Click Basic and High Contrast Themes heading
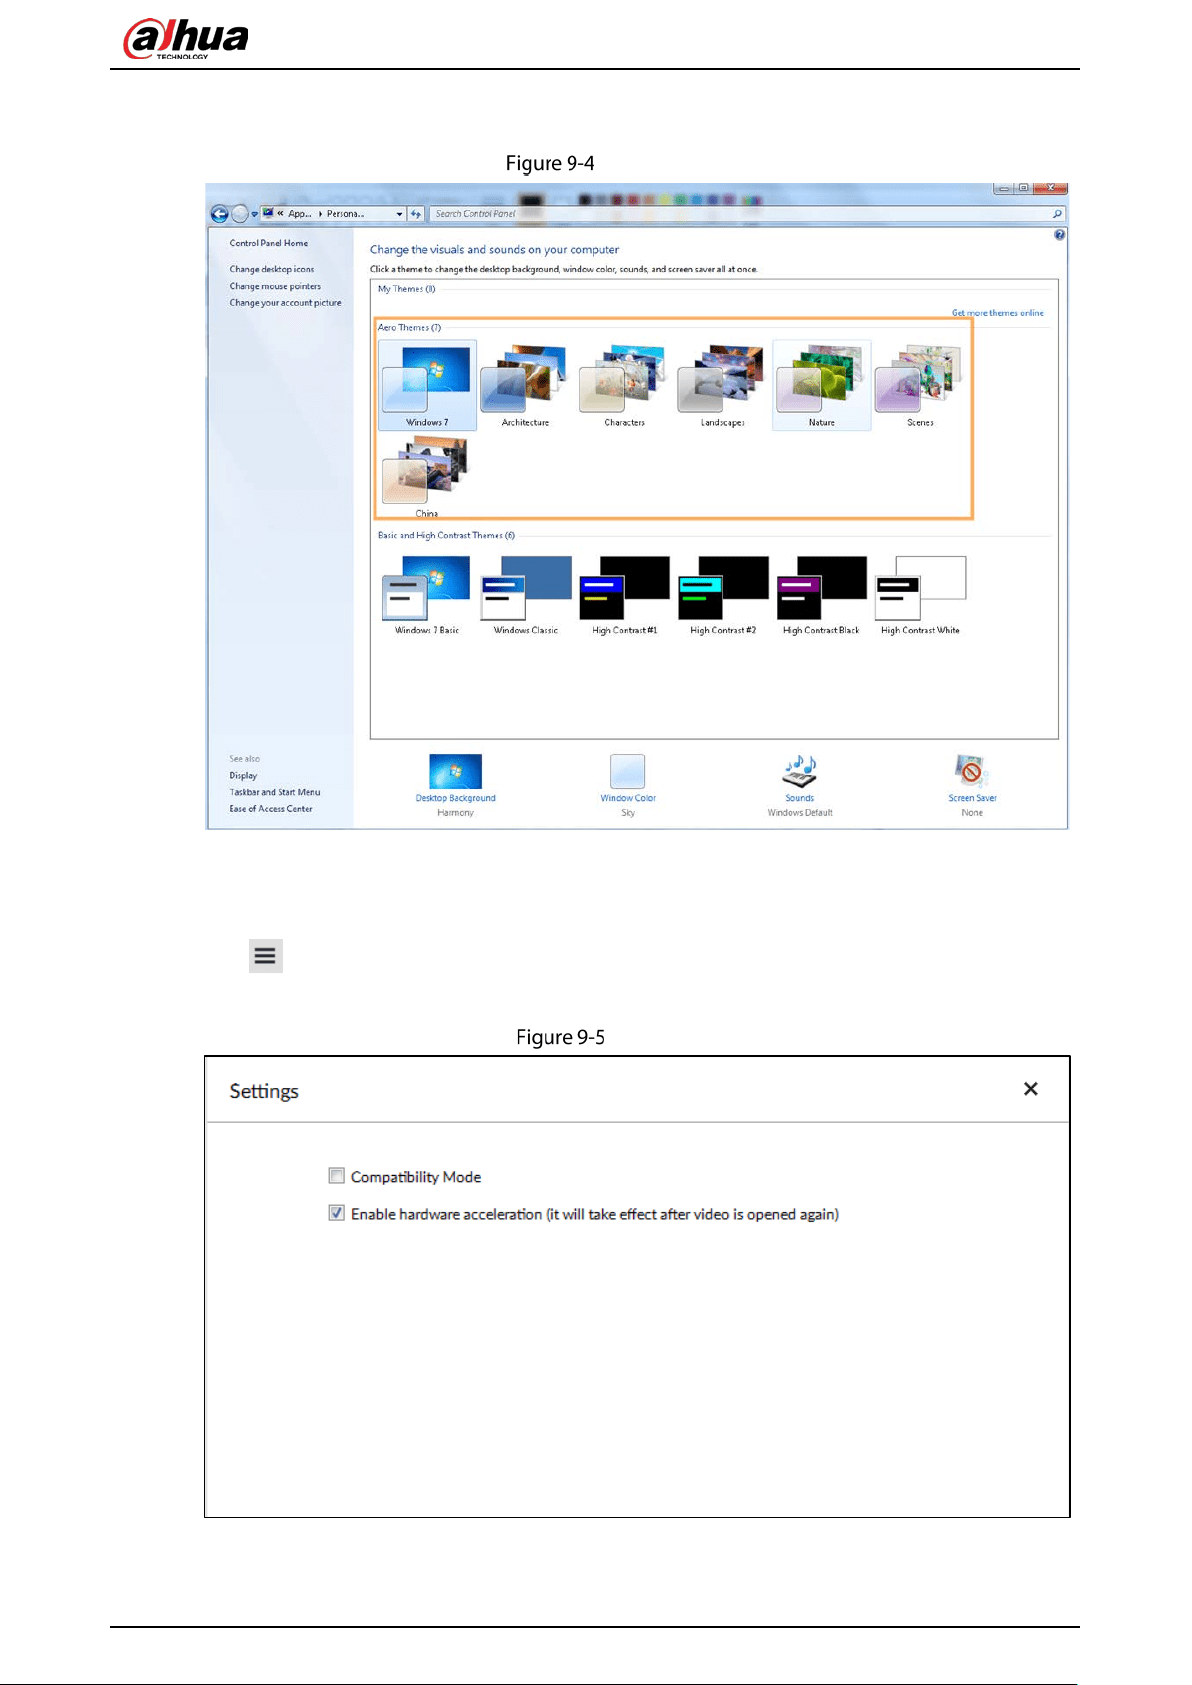Screen dimensions: 1192x1685 pyautogui.click(x=446, y=536)
